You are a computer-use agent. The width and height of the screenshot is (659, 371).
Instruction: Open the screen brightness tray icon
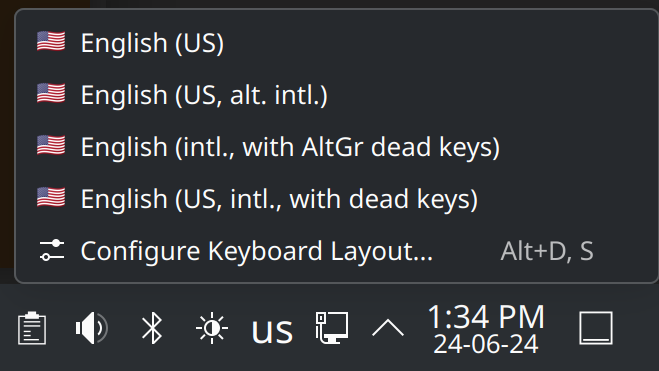212,328
